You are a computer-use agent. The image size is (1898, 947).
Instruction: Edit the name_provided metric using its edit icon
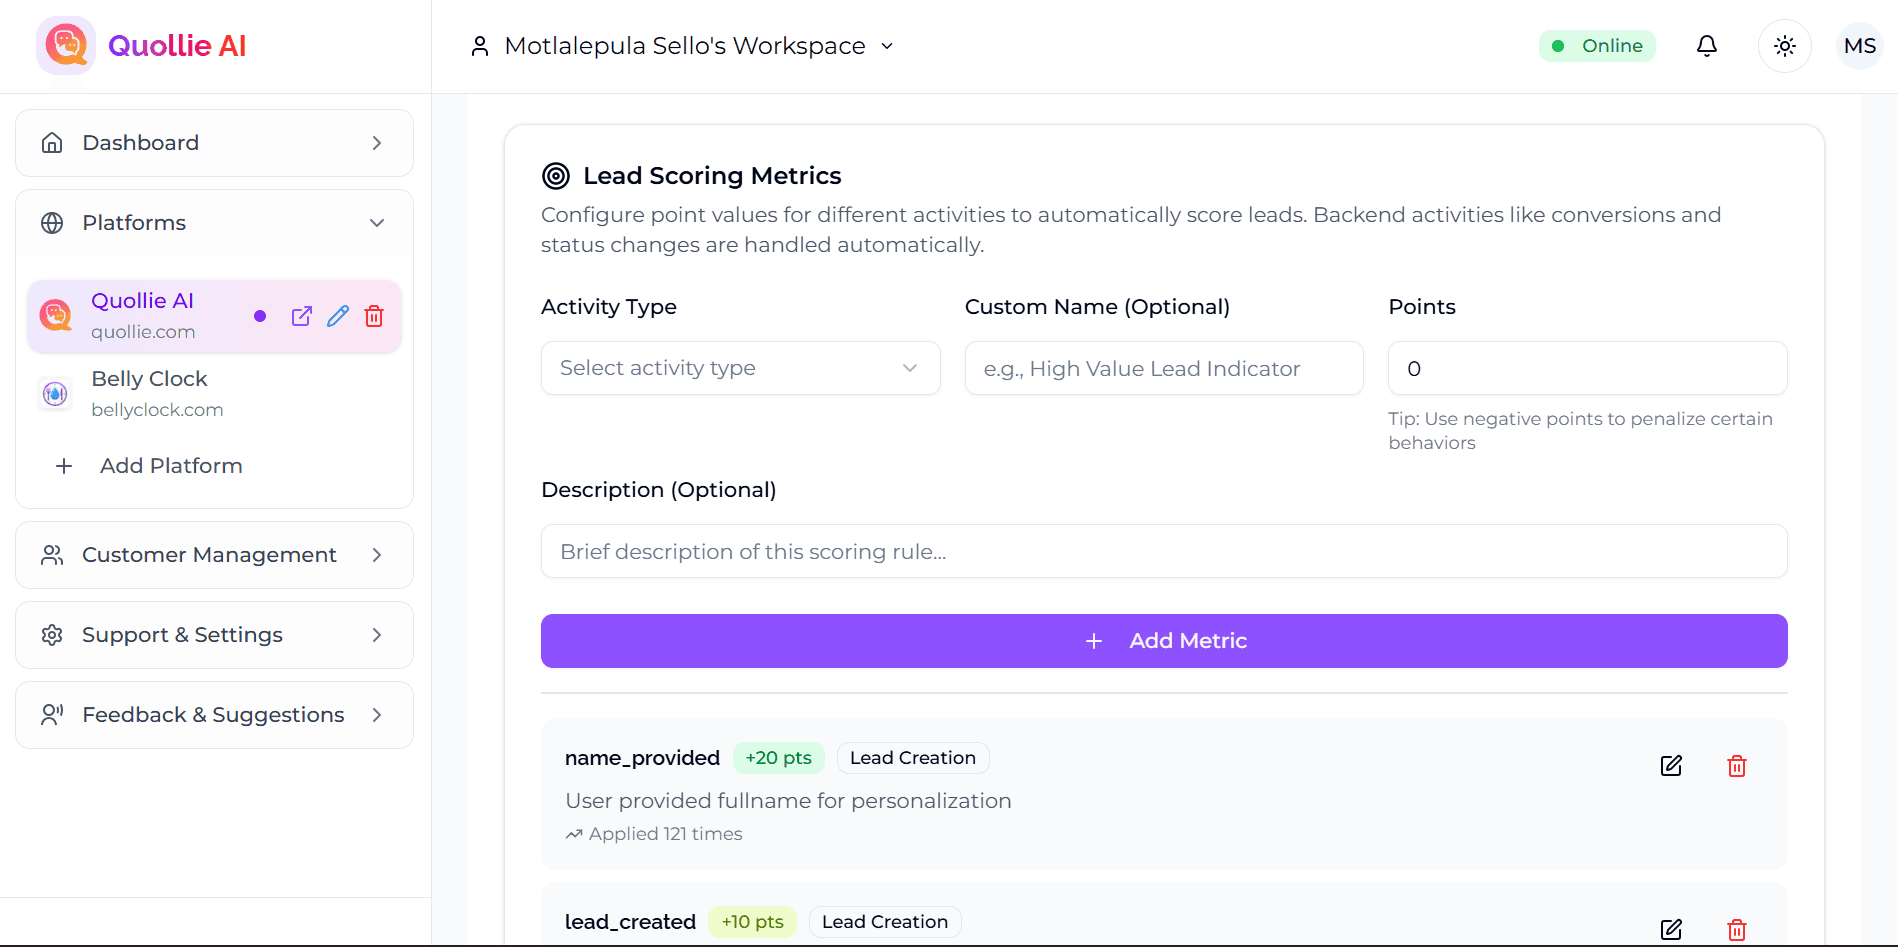(1671, 766)
